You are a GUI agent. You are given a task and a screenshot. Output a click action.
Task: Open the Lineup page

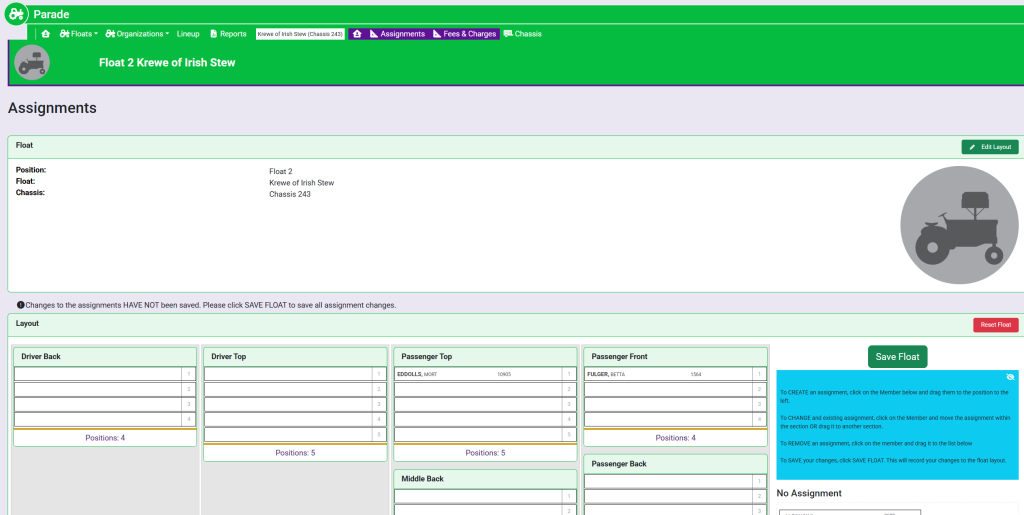(x=188, y=34)
